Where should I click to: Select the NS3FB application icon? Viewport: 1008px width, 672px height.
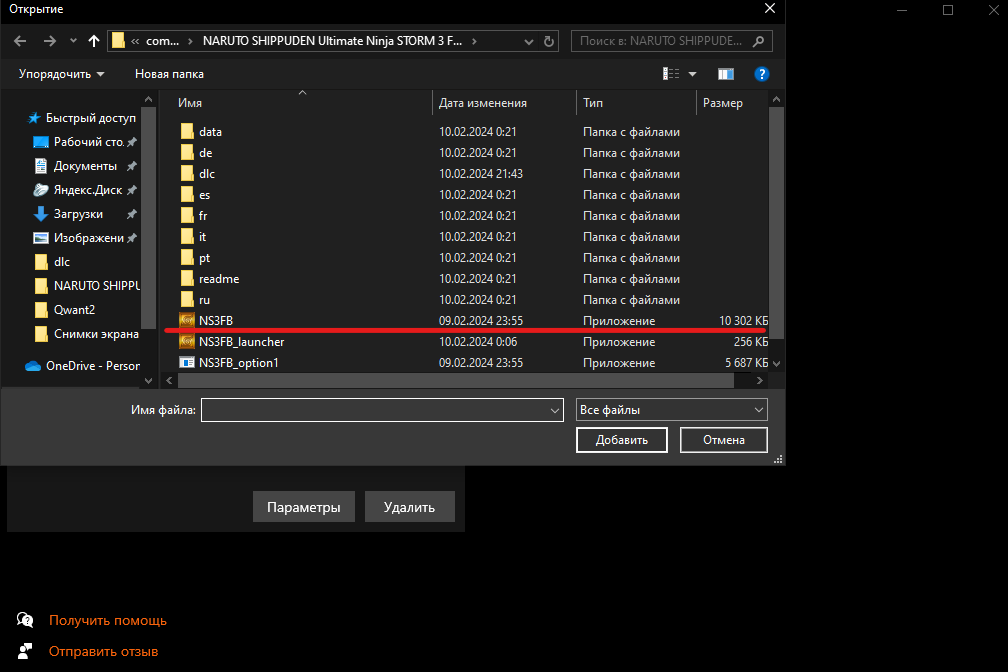pyautogui.click(x=187, y=320)
